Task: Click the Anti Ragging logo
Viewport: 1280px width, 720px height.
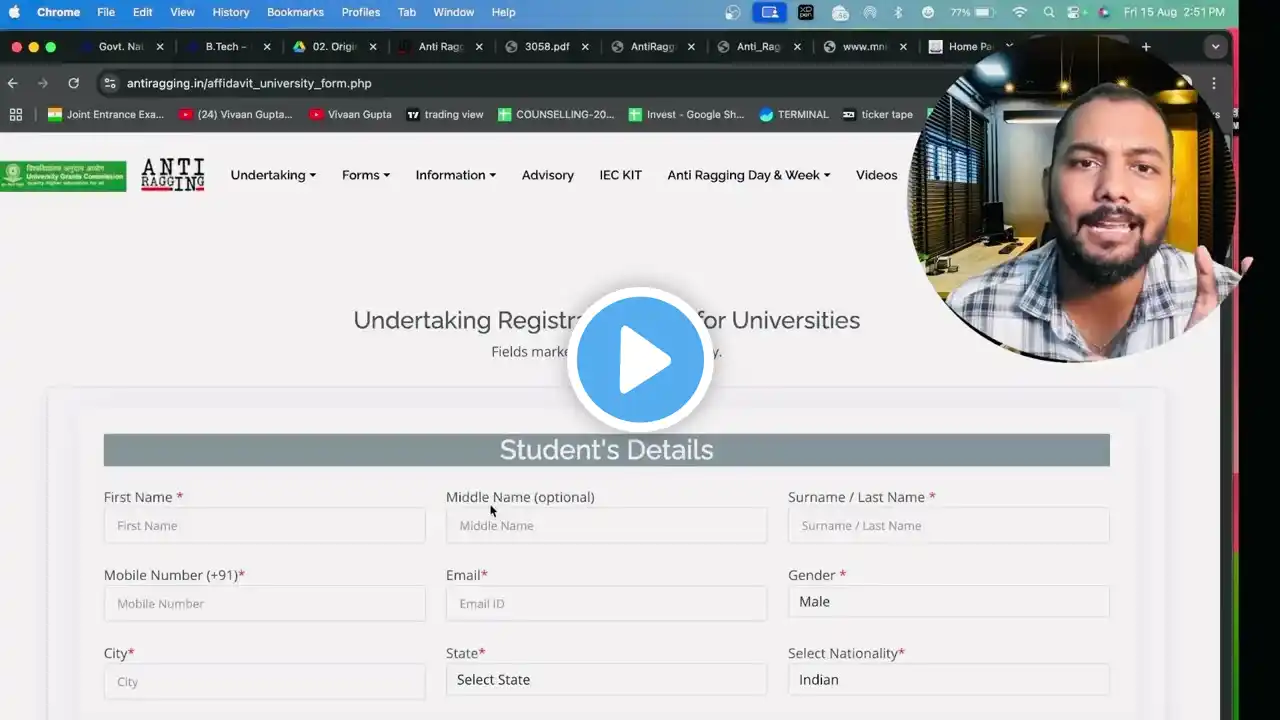Action: pyautogui.click(x=173, y=175)
